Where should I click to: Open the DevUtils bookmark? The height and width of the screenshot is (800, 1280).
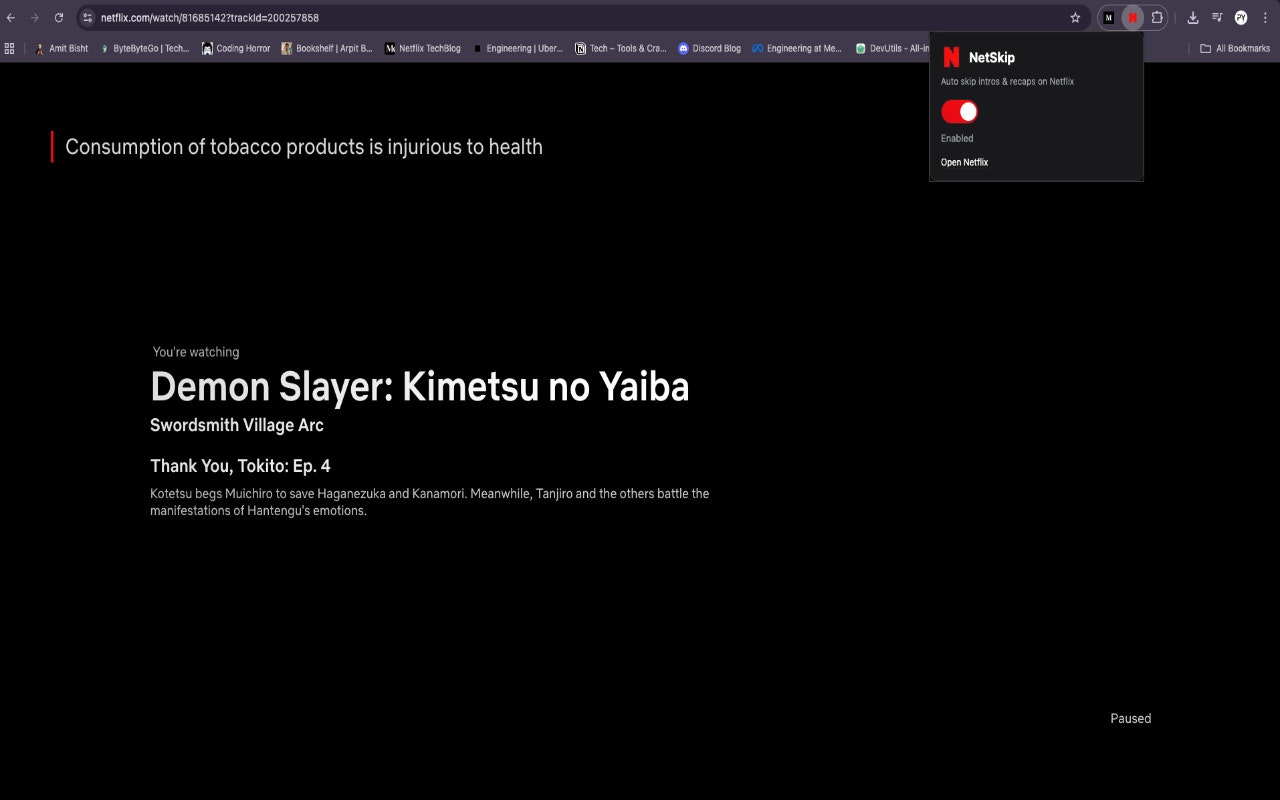[x=892, y=48]
